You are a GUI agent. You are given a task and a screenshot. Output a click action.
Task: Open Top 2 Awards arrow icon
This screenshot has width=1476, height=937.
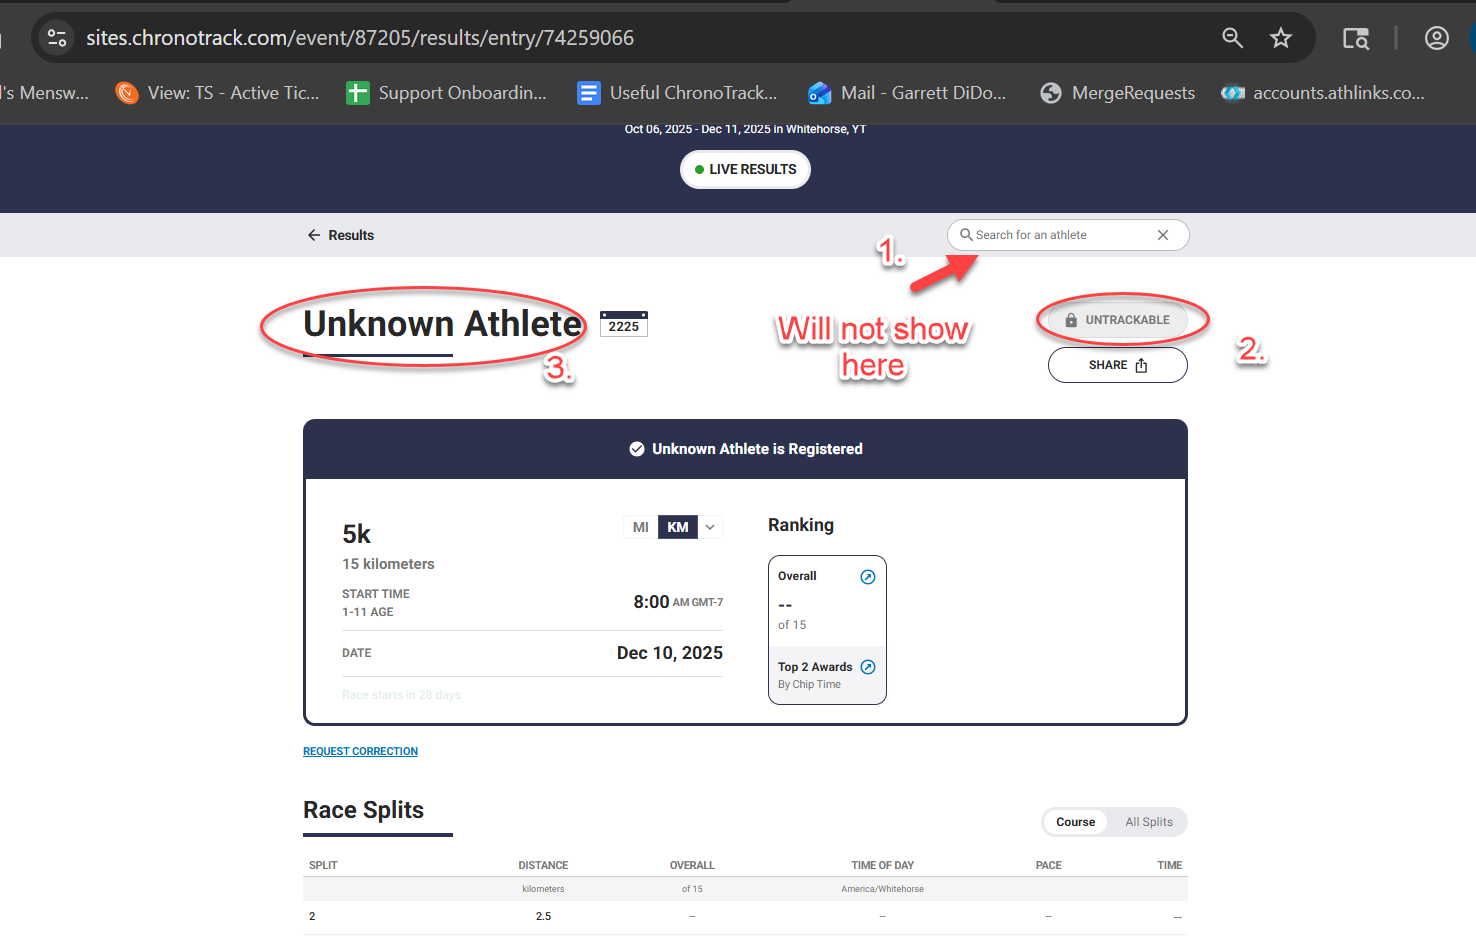pyautogui.click(x=867, y=667)
